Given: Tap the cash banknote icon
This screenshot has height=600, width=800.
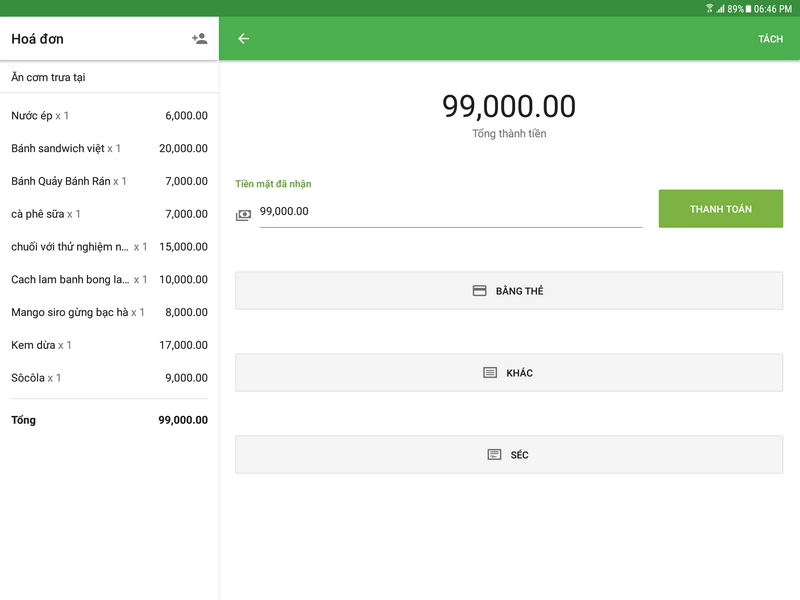Looking at the screenshot, I should [243, 215].
